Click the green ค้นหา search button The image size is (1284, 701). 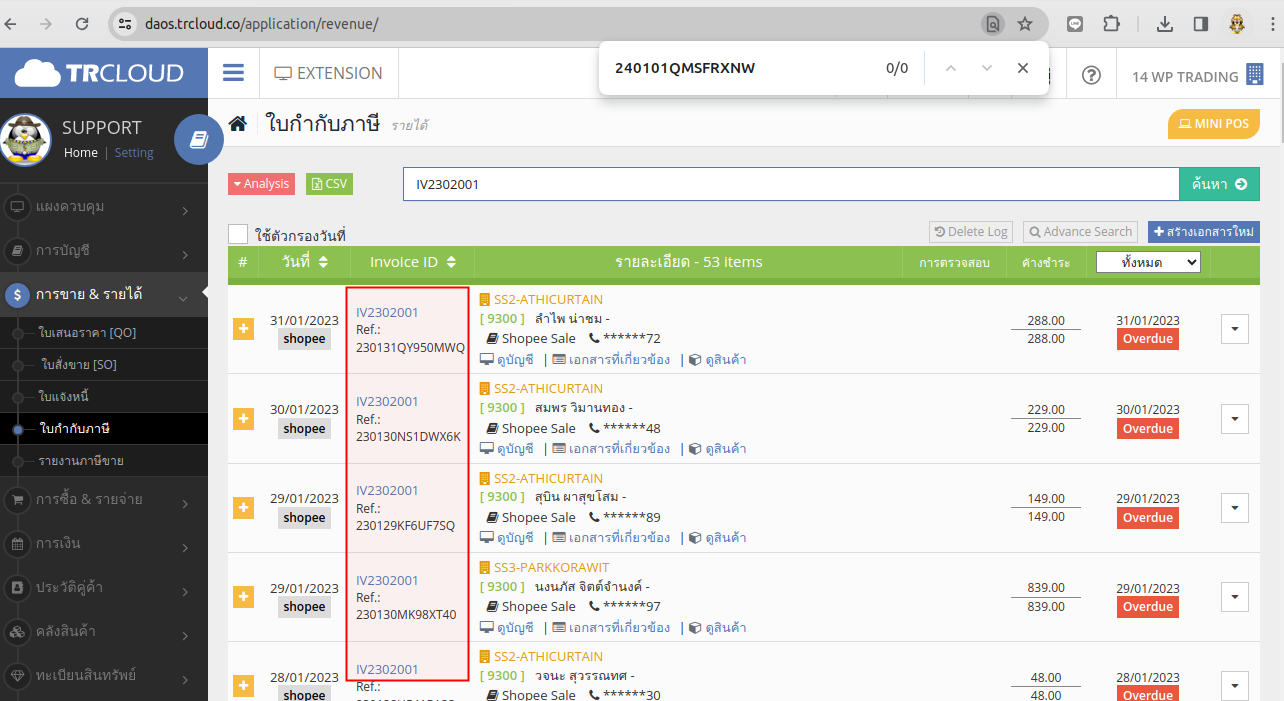(x=1219, y=184)
